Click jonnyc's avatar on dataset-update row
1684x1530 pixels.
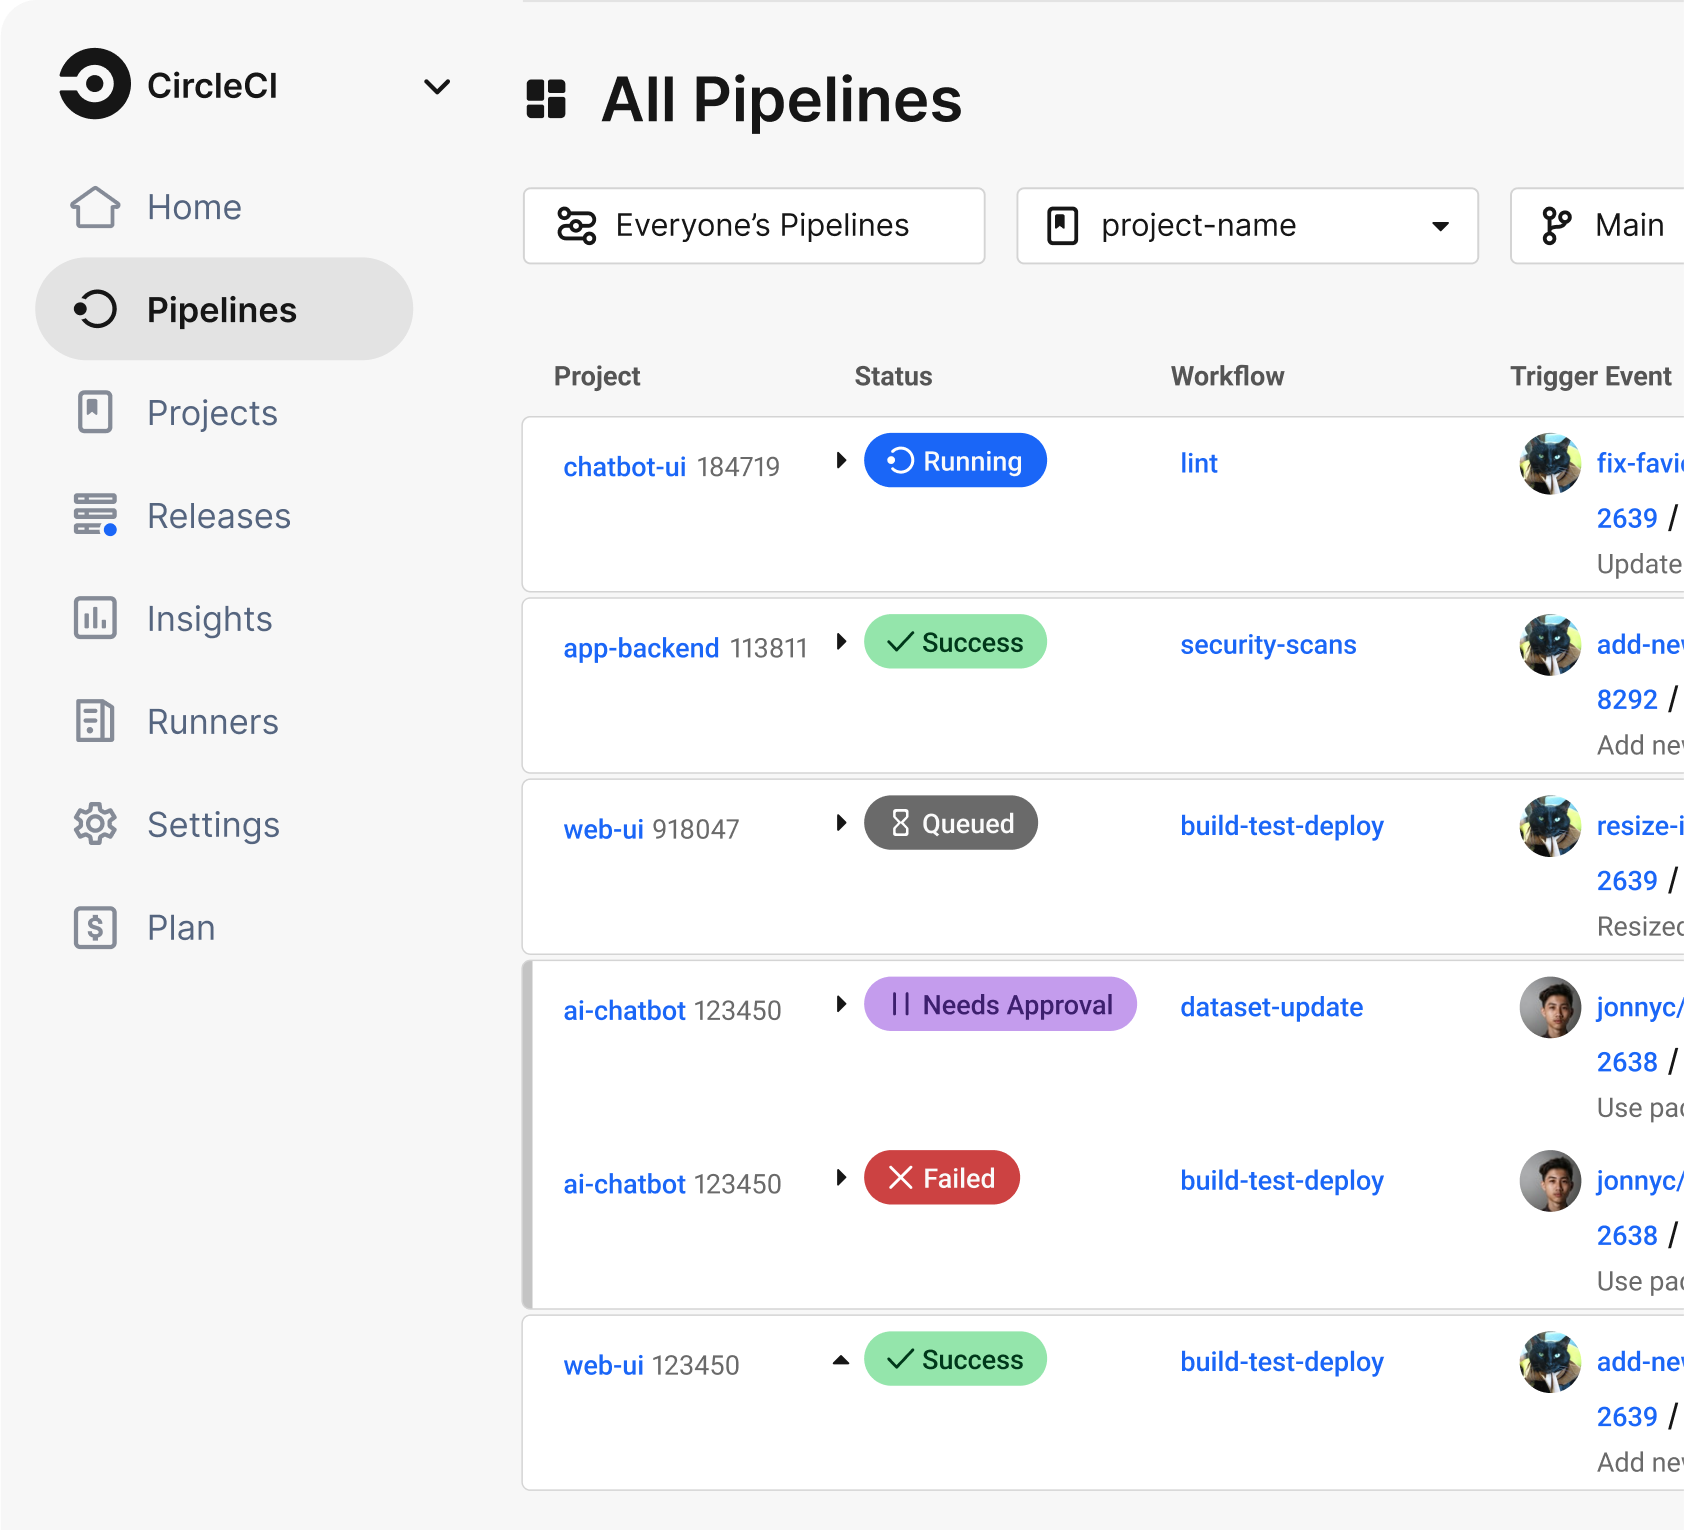(x=1549, y=1008)
